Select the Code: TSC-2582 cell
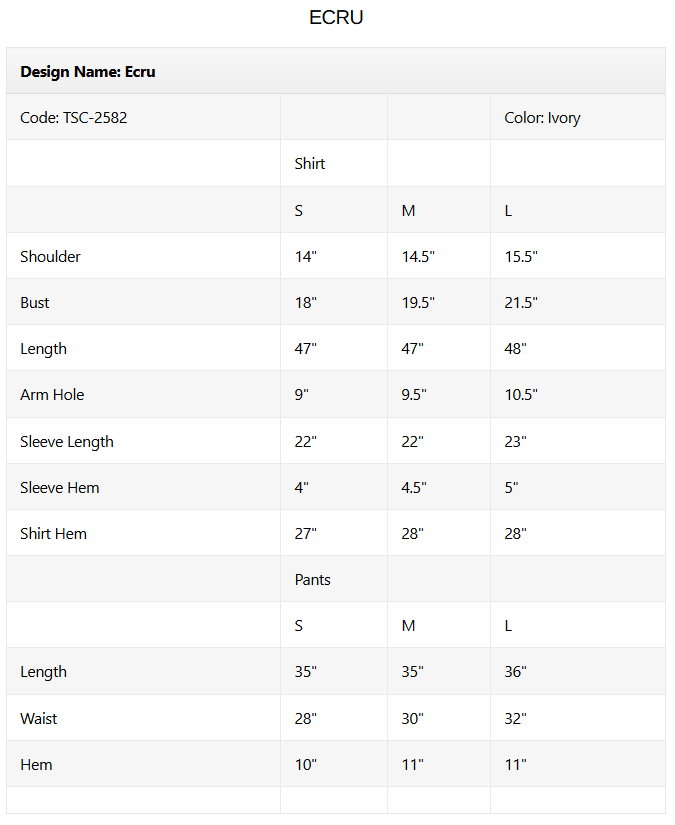Screen dimensions: 675x825 74,118
